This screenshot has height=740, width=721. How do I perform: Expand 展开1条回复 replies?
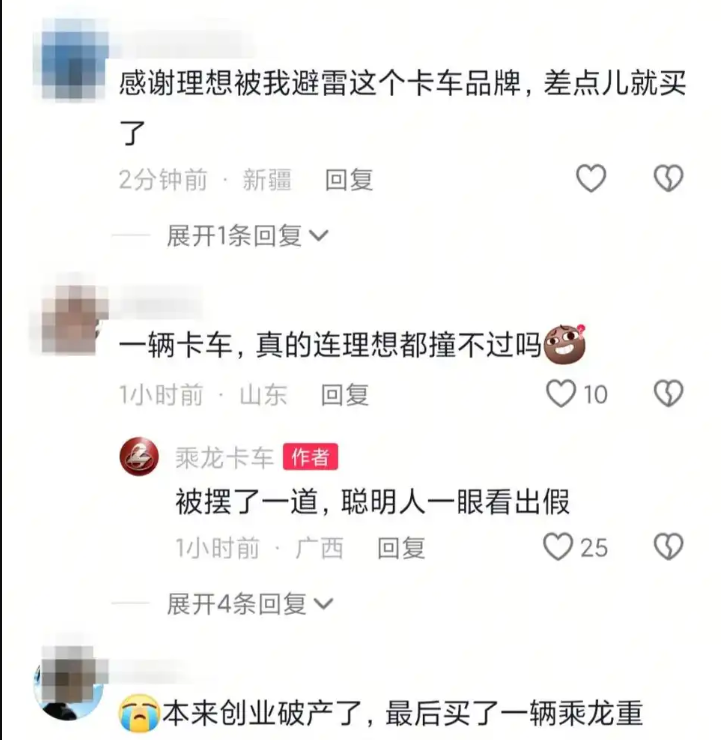(x=247, y=235)
